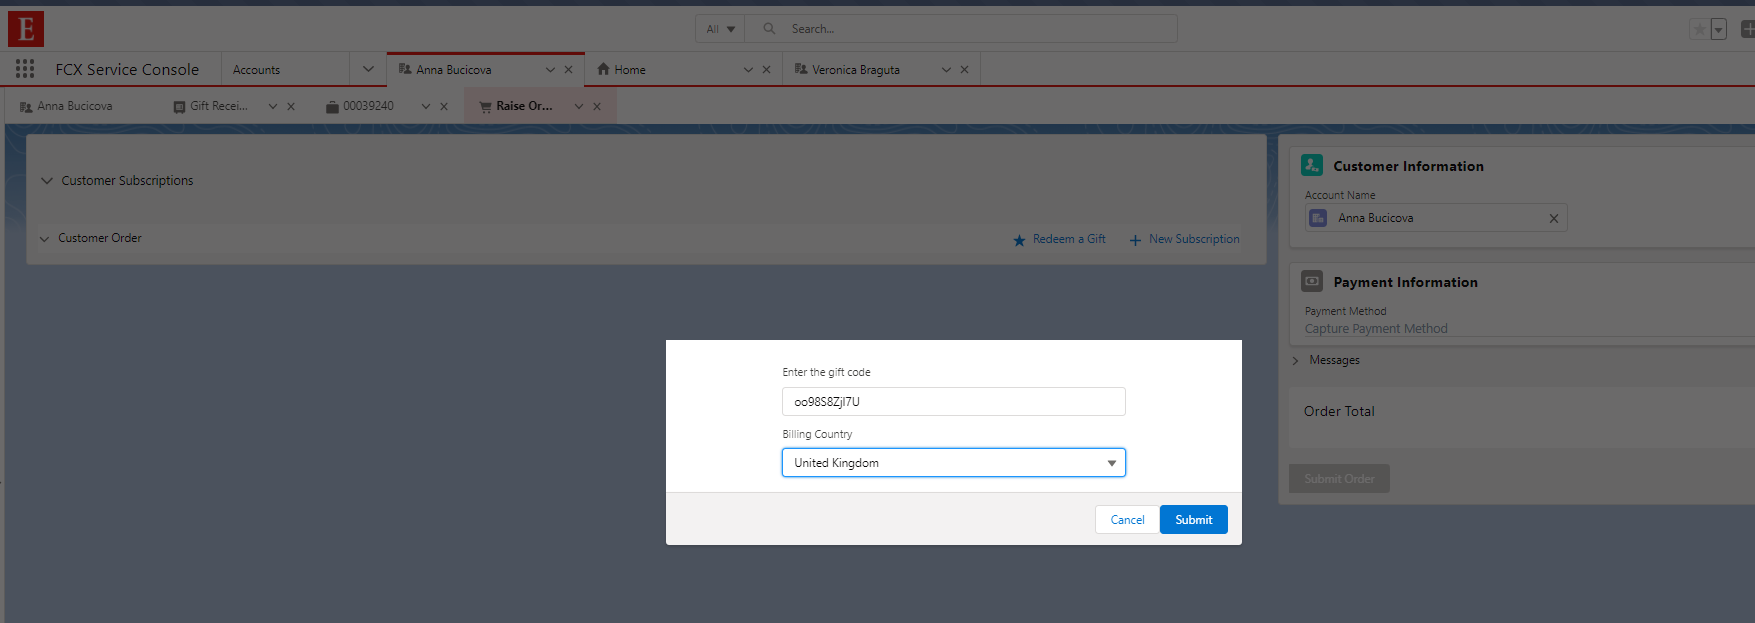Viewport: 1755px width, 623px height.
Task: Open the search scope All dropdown
Action: (720, 29)
